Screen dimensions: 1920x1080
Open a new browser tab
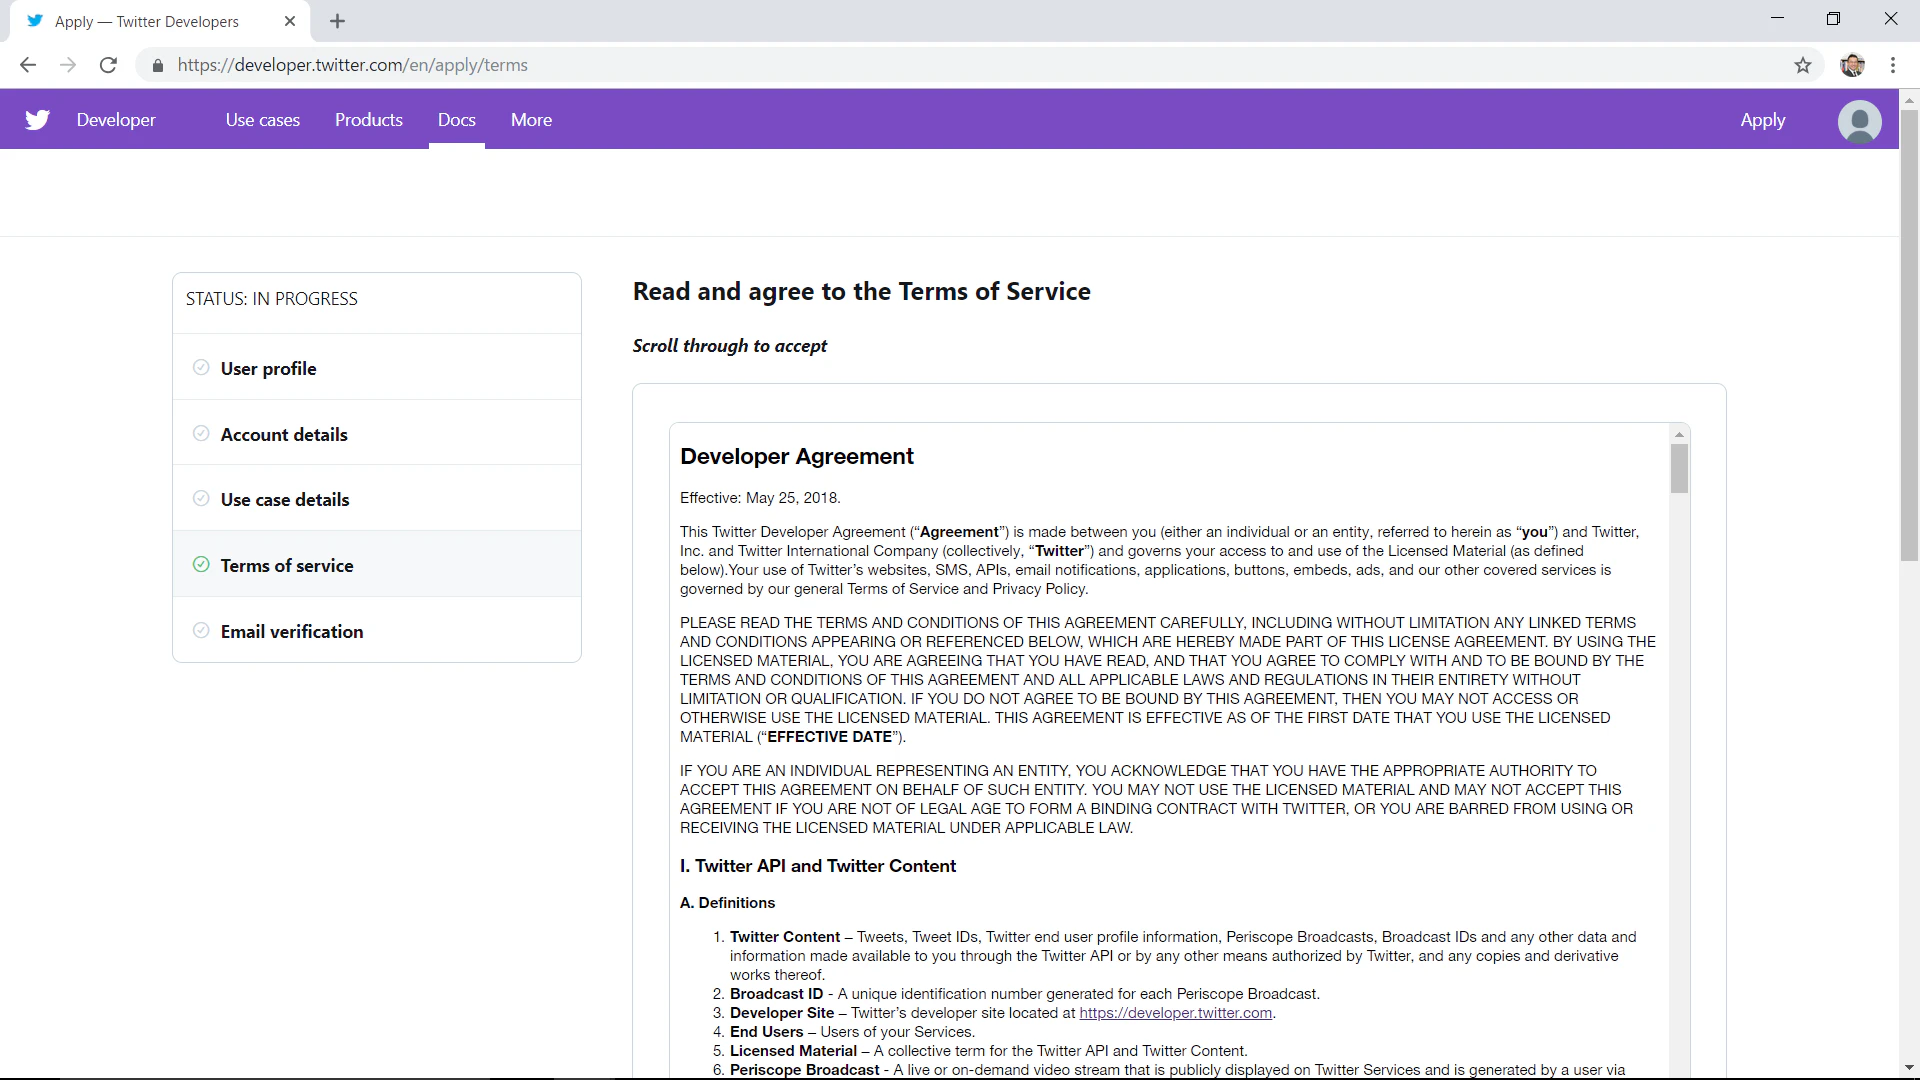(x=338, y=21)
